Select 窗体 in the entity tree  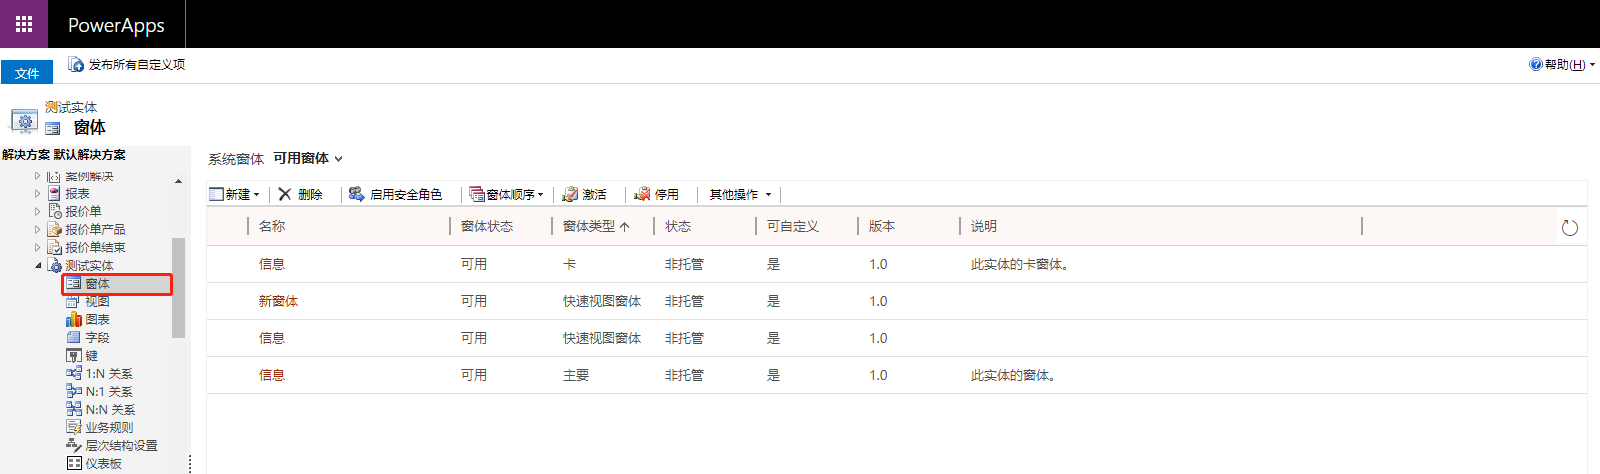click(117, 284)
